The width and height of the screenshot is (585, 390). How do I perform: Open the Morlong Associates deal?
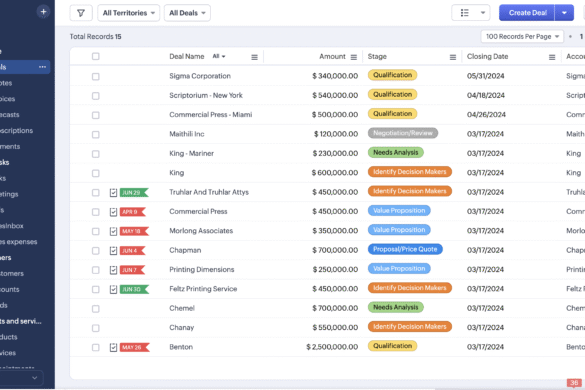tap(201, 231)
